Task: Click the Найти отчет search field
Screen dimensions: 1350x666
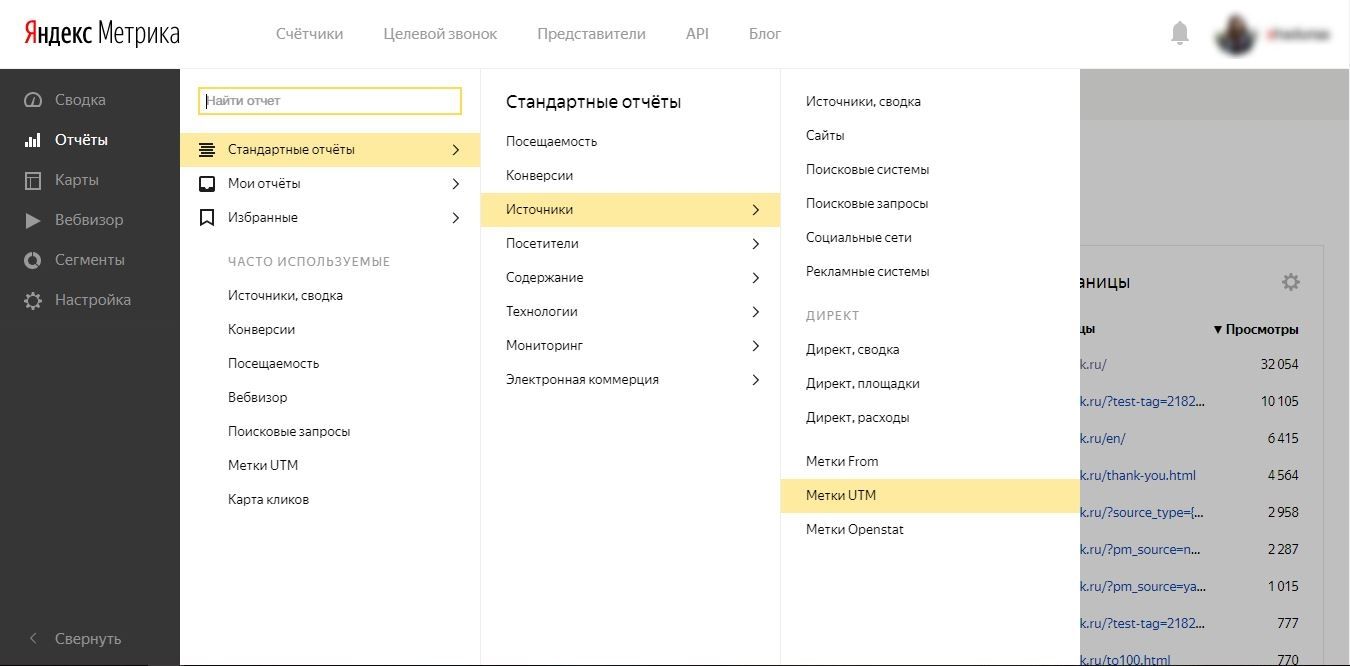Action: (330, 101)
